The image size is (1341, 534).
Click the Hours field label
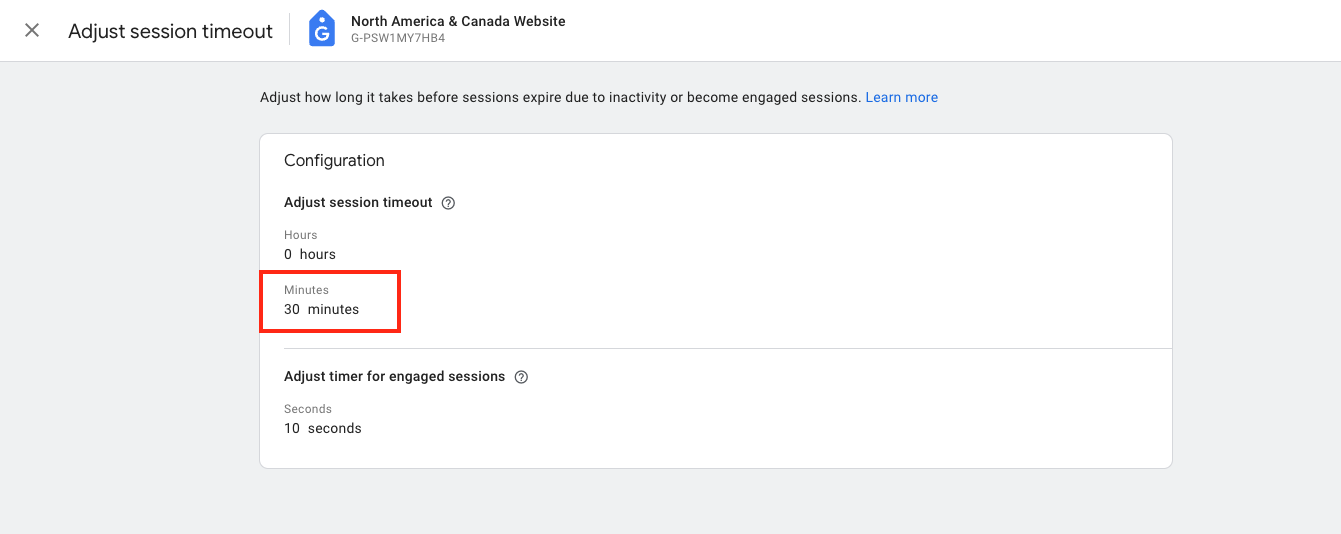click(301, 235)
